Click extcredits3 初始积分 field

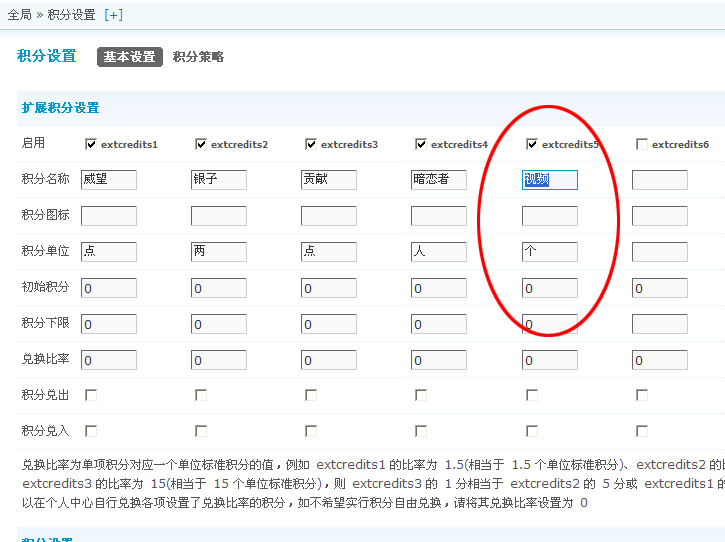[x=329, y=288]
